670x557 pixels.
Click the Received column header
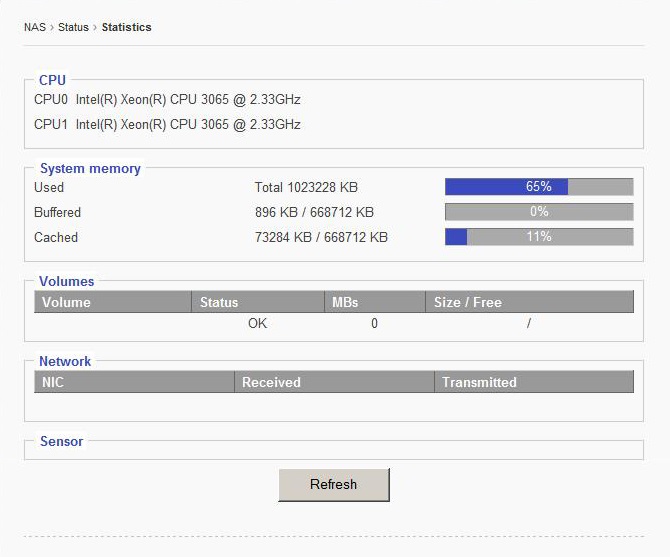point(334,382)
